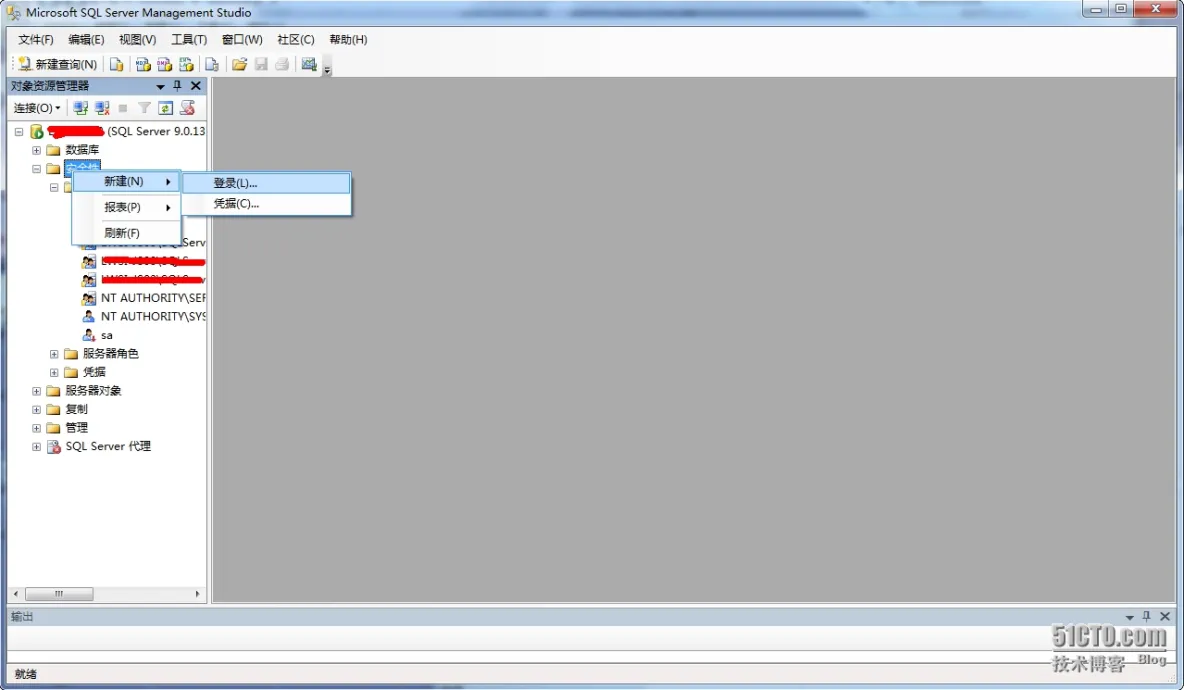The height and width of the screenshot is (690, 1184).
Task: Expand the SQL Server 代理 tree node
Action: point(36,447)
